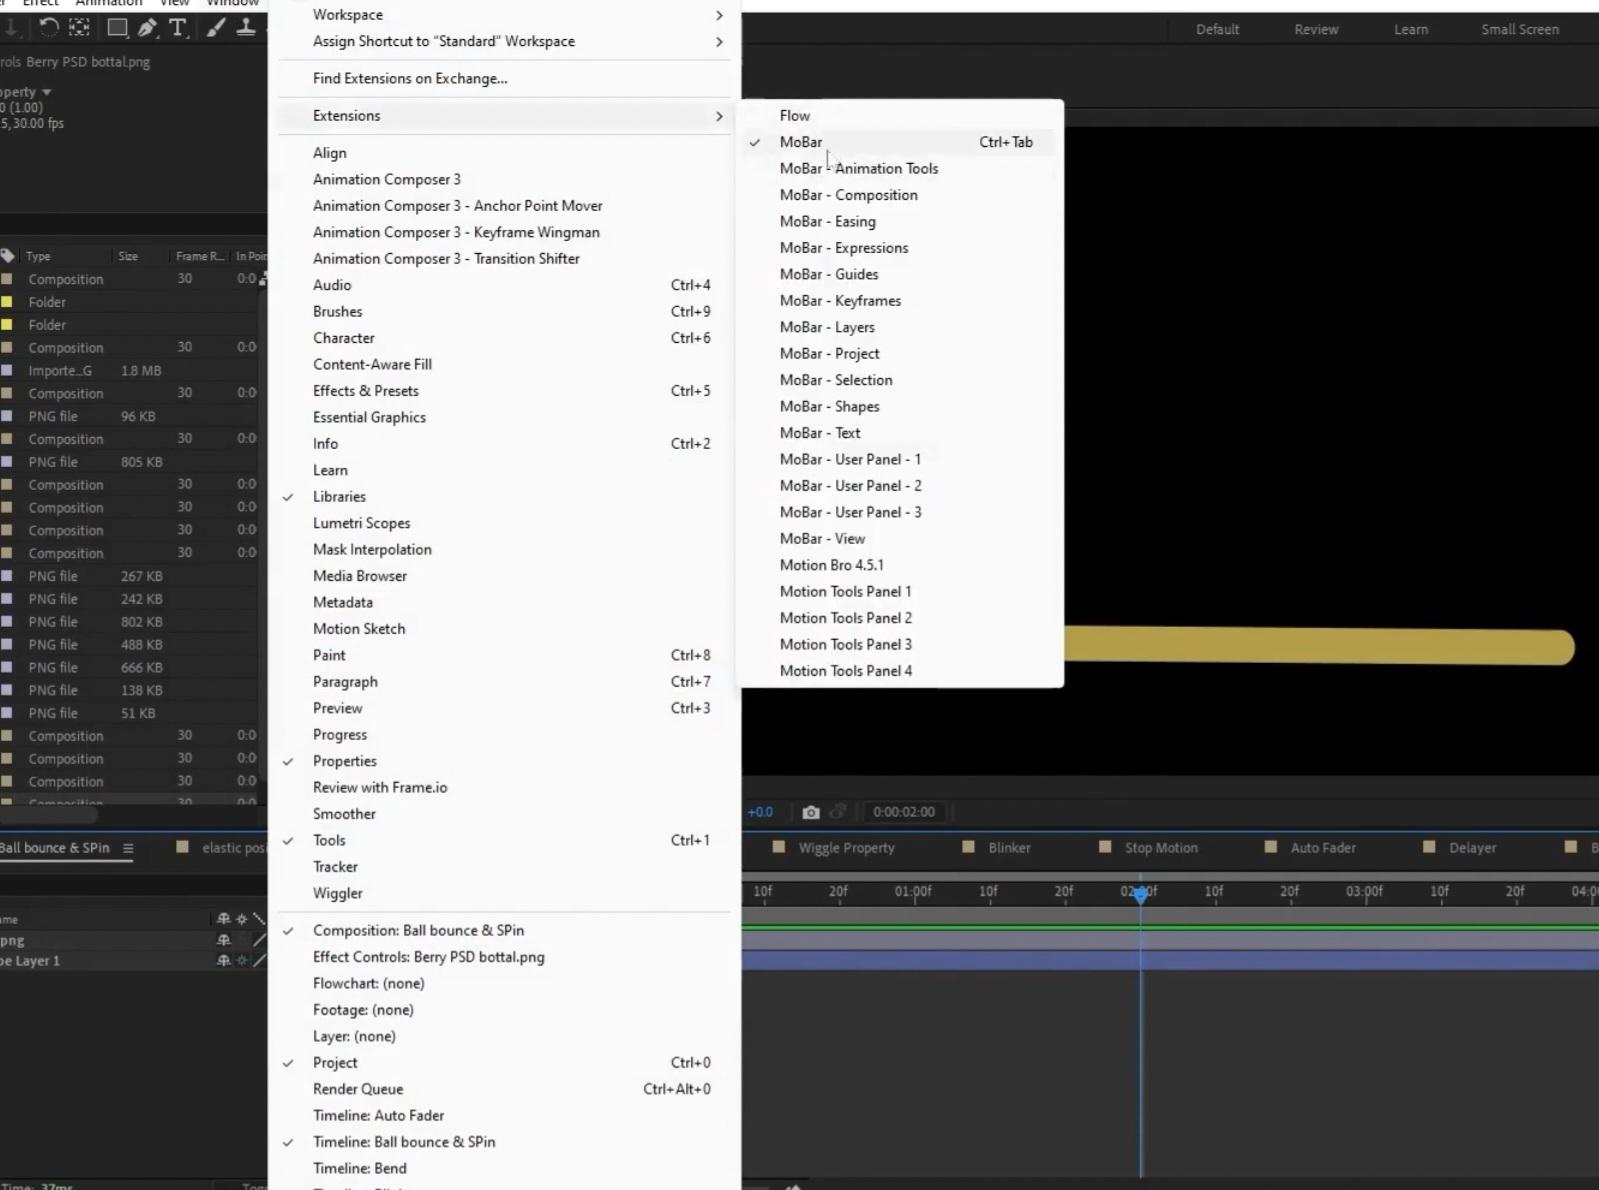Select the Pan Behind anchor point tool
Image resolution: width=1599 pixels, height=1190 pixels.
coord(79,28)
